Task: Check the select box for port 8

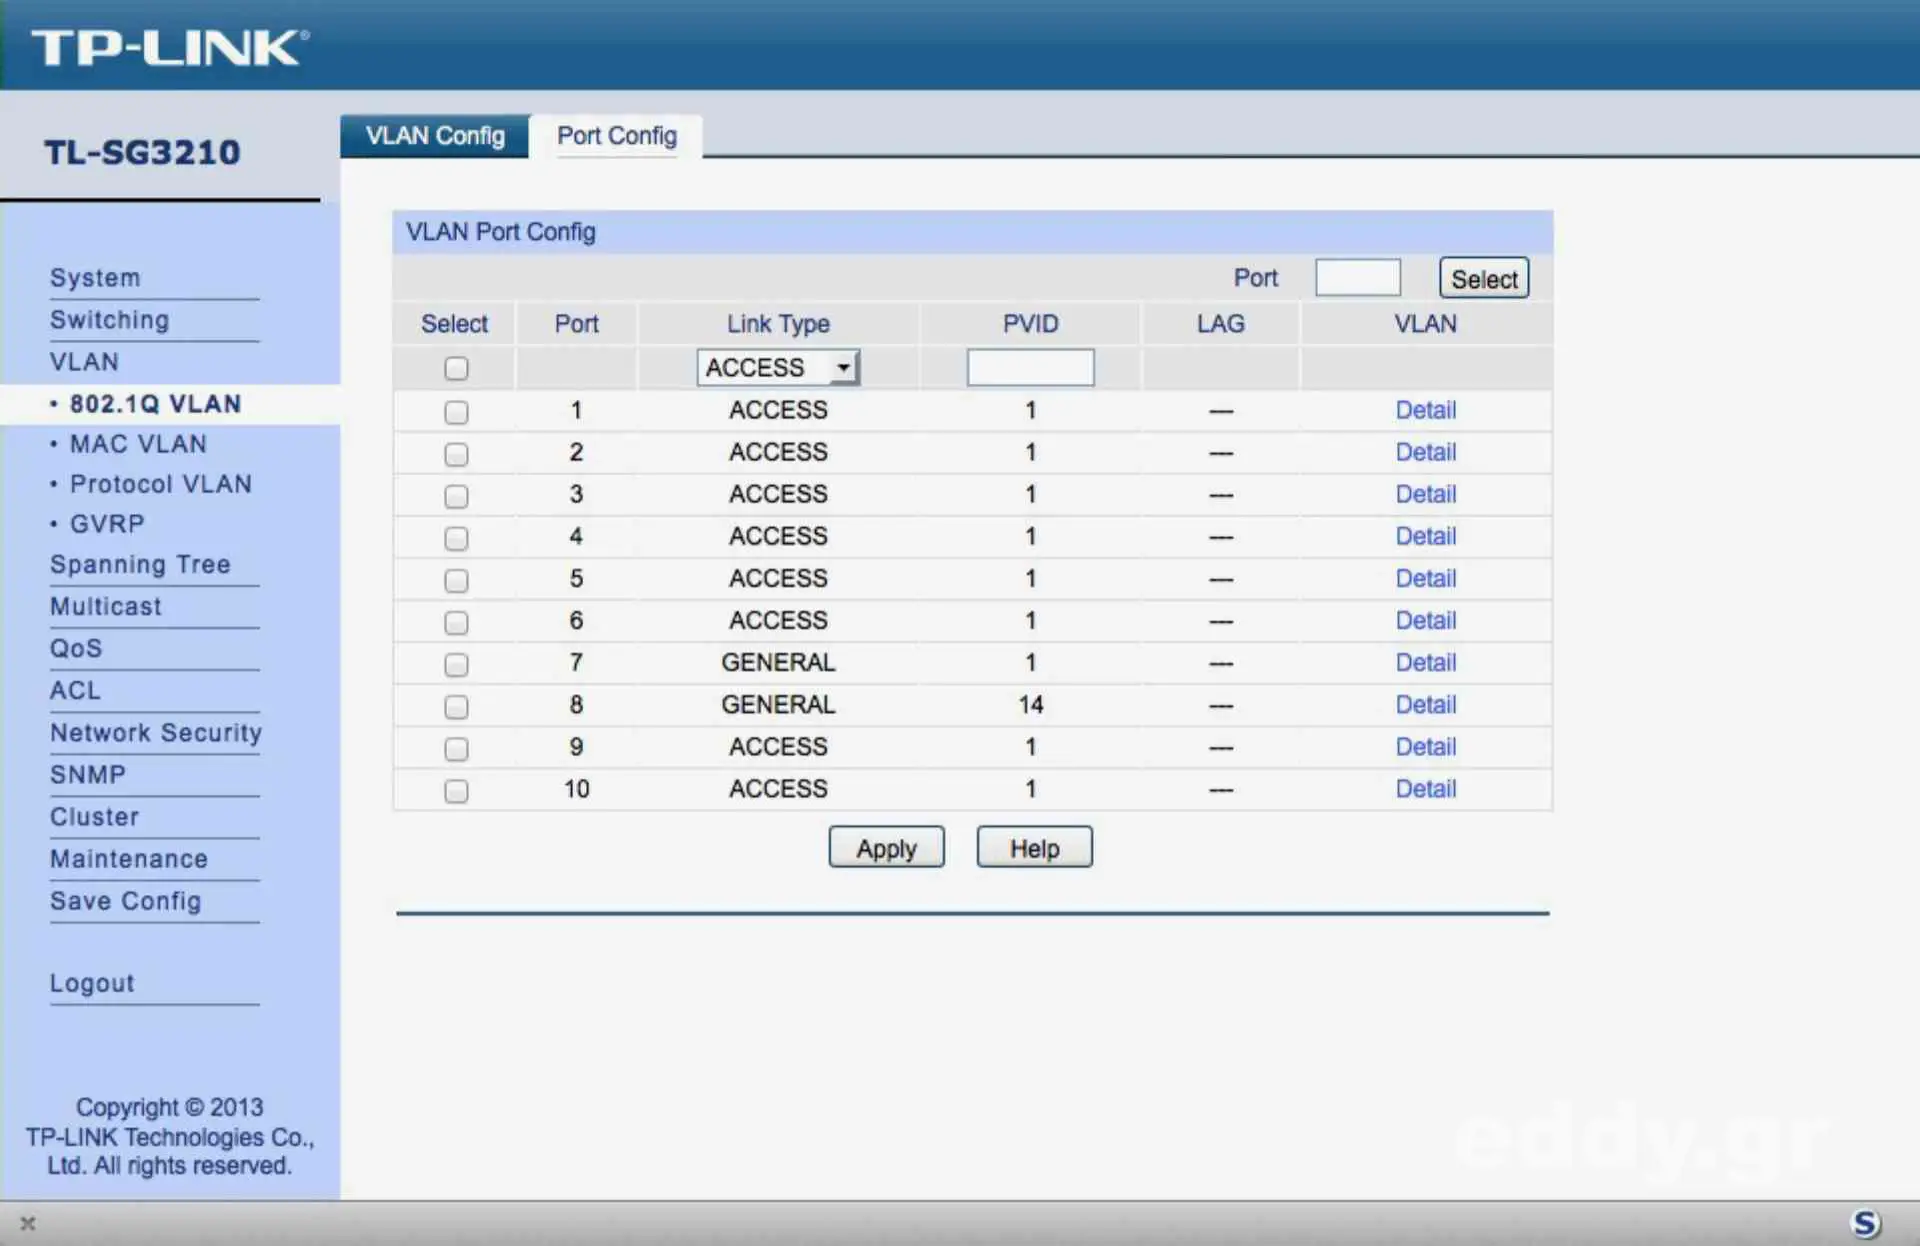Action: tap(456, 707)
